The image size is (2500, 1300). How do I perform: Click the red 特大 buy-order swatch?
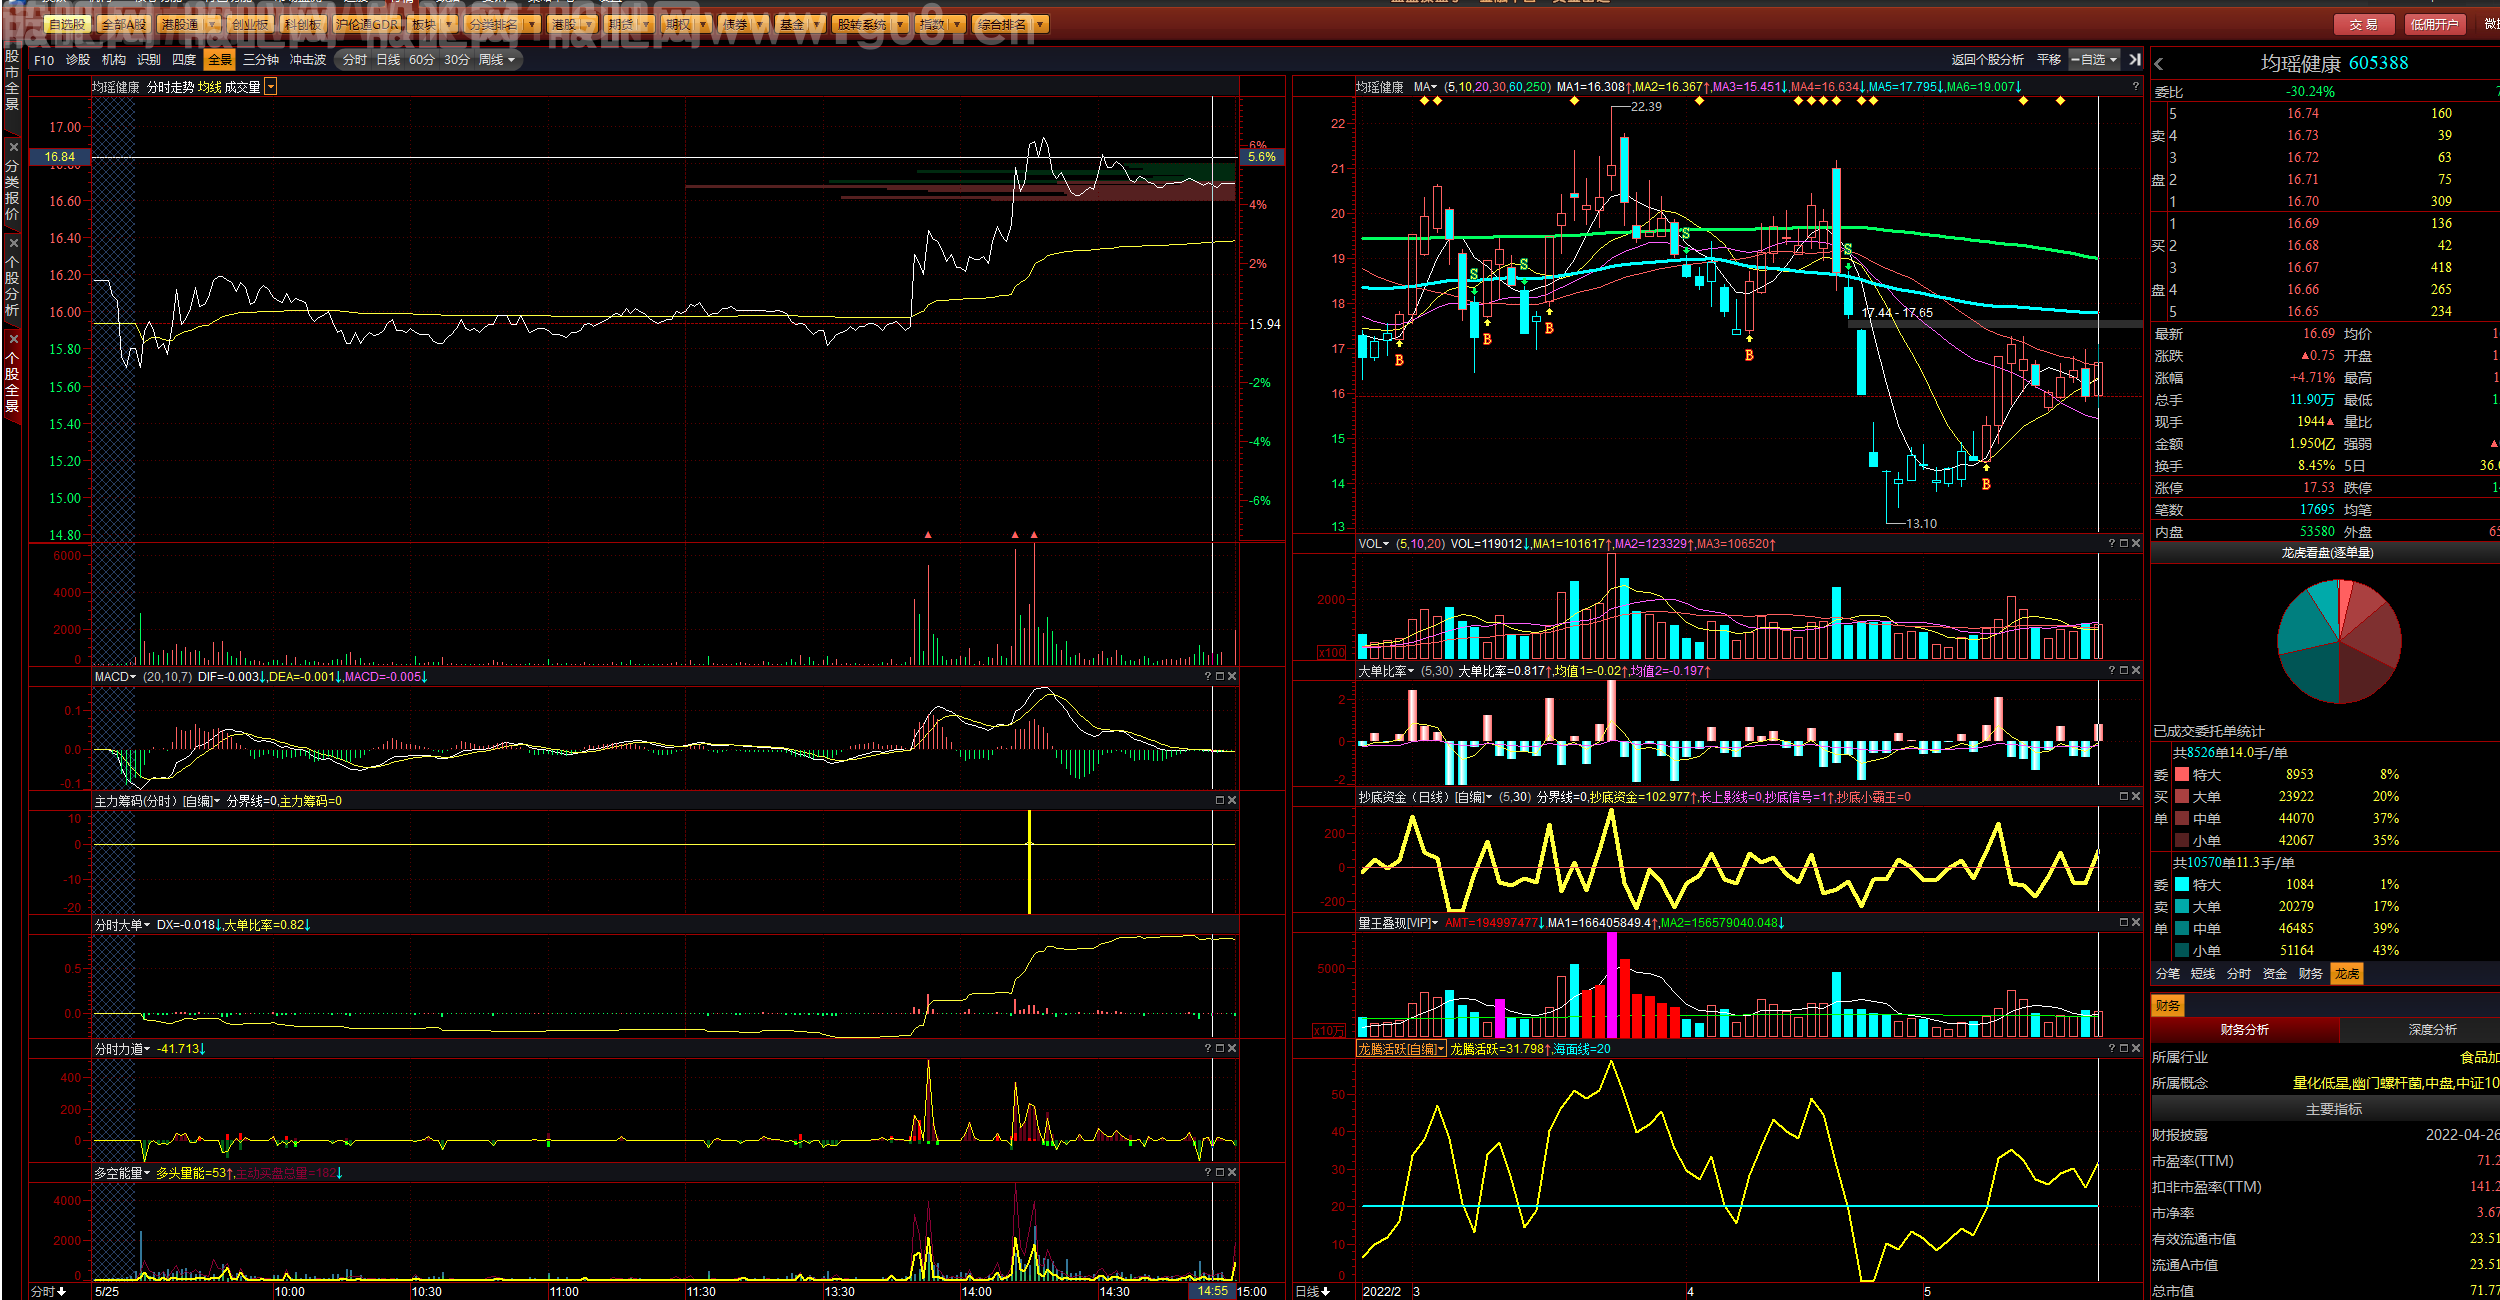(2182, 774)
